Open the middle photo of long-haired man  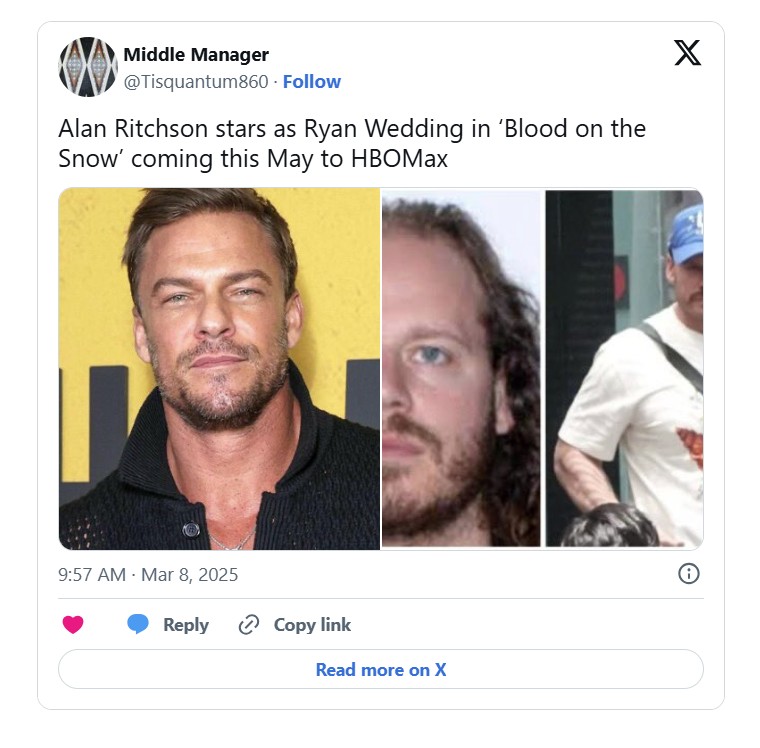[461, 368]
